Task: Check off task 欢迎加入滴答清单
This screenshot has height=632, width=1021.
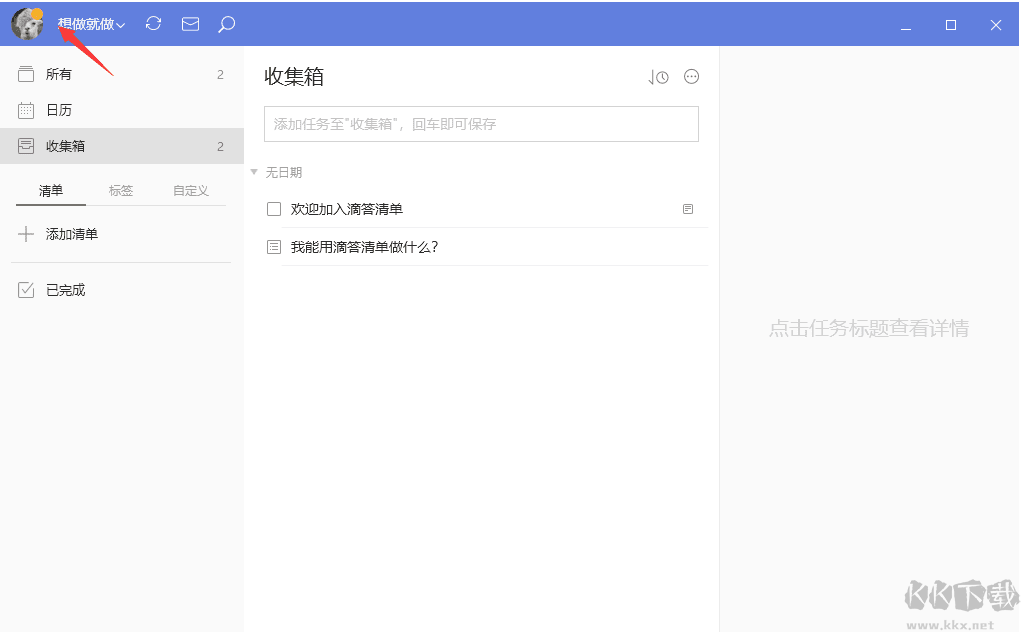Action: [x=273, y=209]
